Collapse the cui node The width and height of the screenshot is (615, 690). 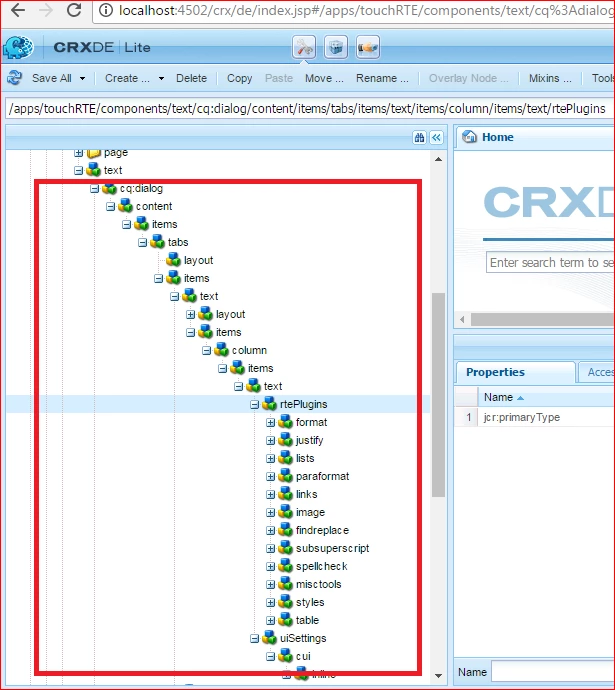(x=271, y=657)
